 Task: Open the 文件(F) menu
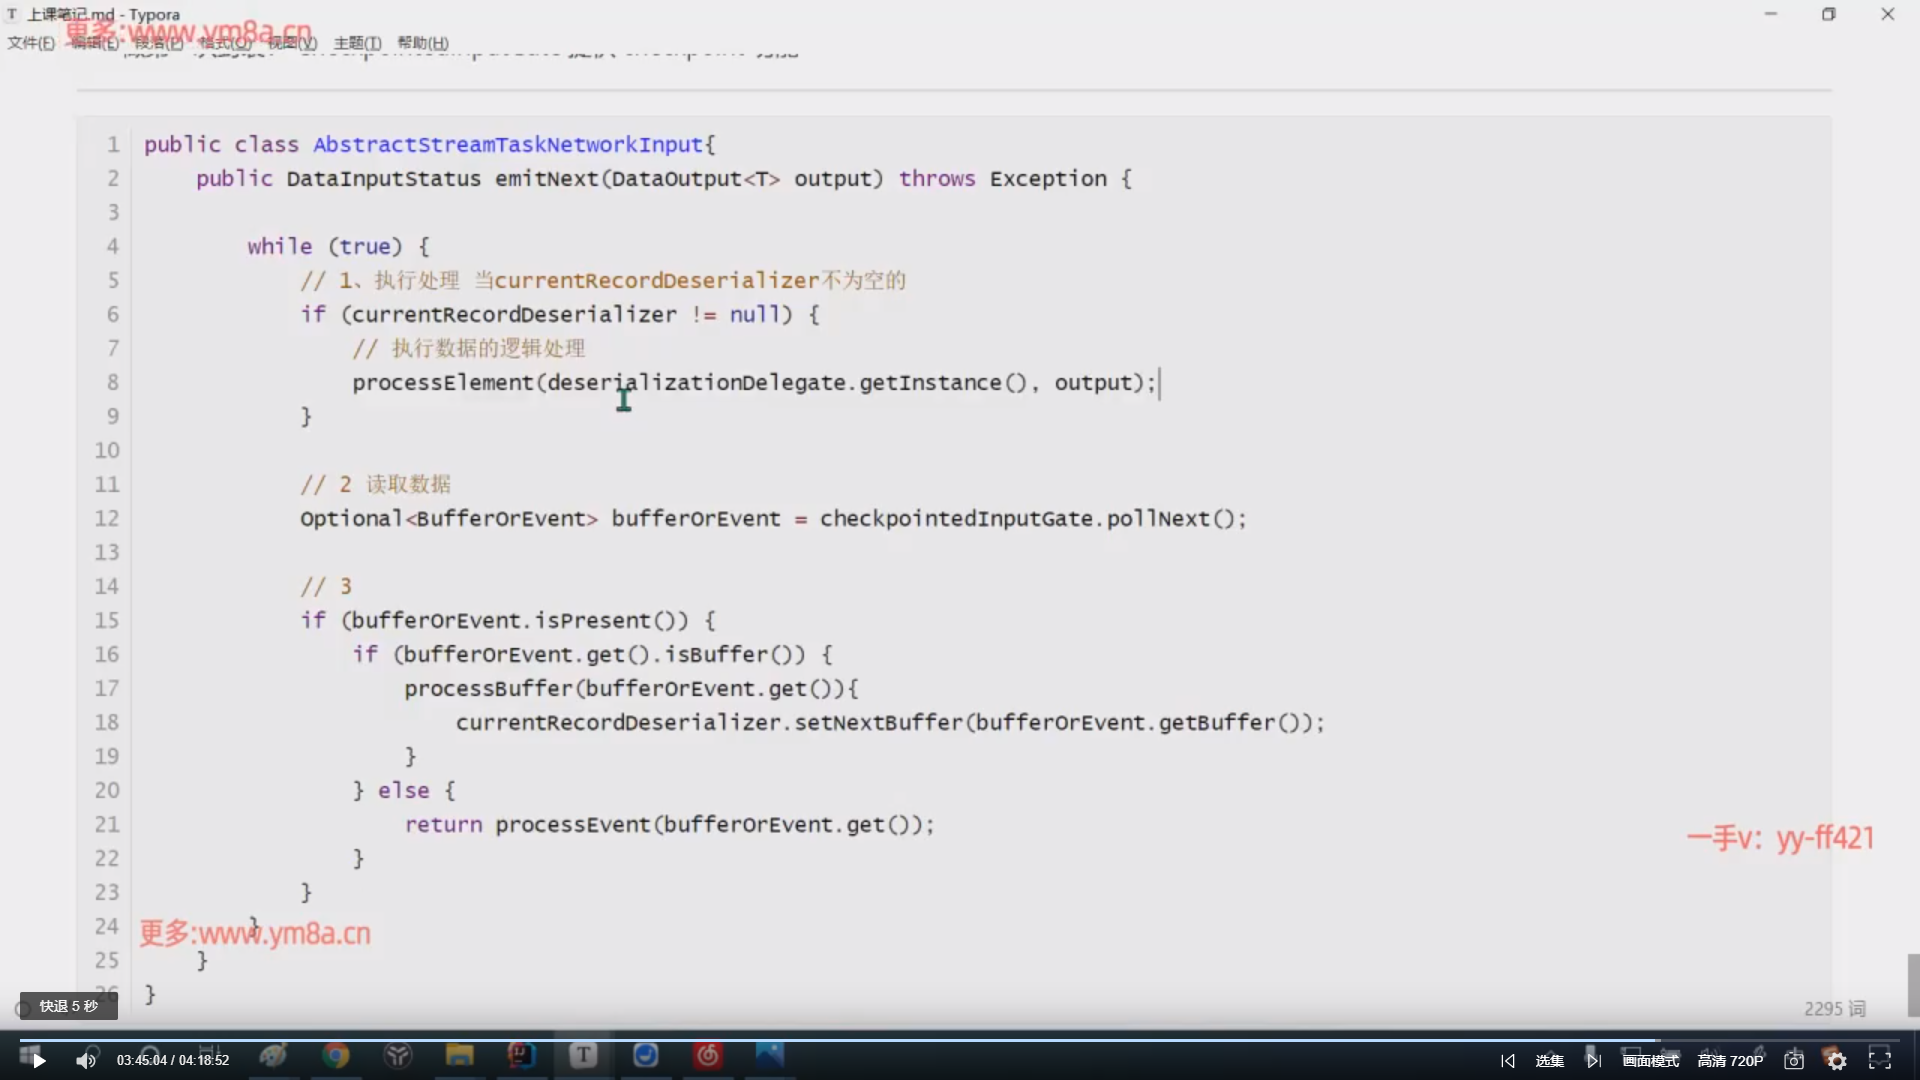(x=30, y=43)
